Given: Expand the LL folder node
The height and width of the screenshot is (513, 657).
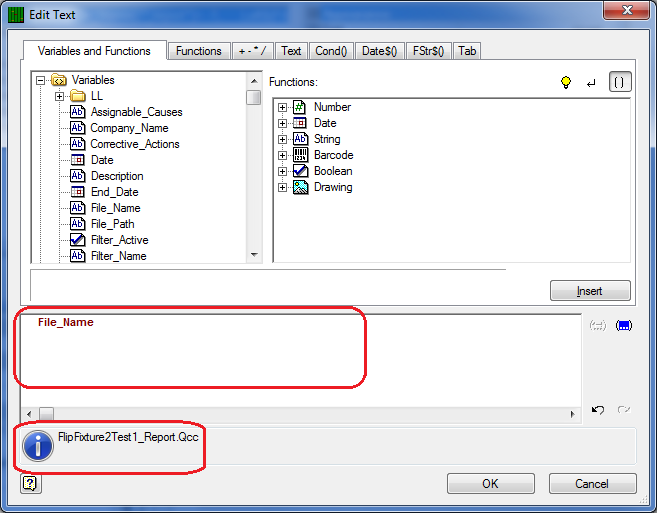Looking at the screenshot, I should (x=59, y=96).
